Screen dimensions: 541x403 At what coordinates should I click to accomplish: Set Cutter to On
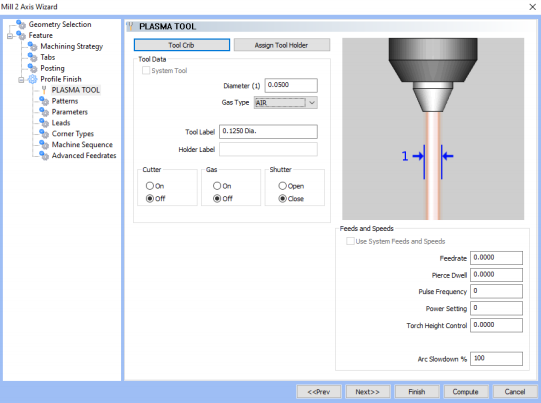pyautogui.click(x=149, y=186)
